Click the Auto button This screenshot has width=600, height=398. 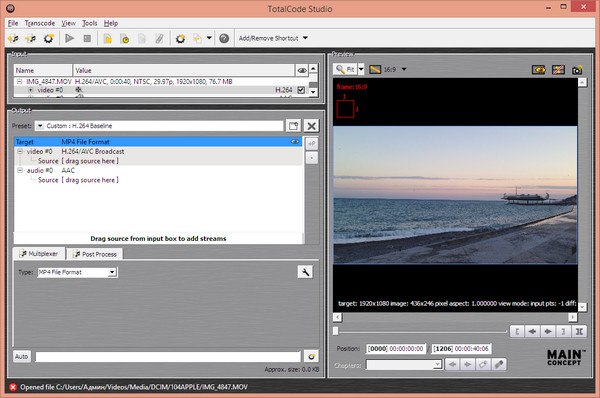21,357
